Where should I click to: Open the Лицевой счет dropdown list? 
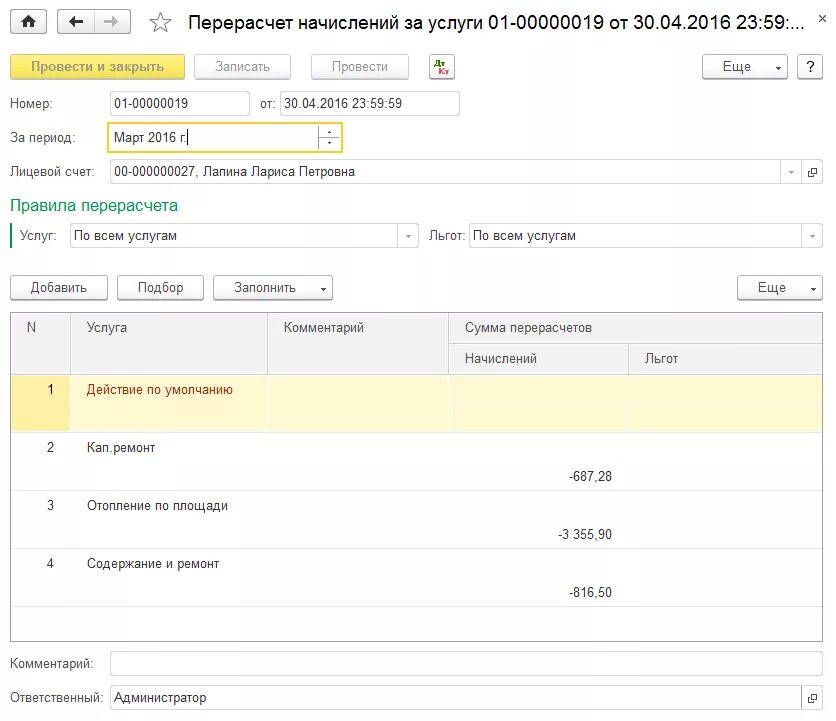click(x=792, y=172)
